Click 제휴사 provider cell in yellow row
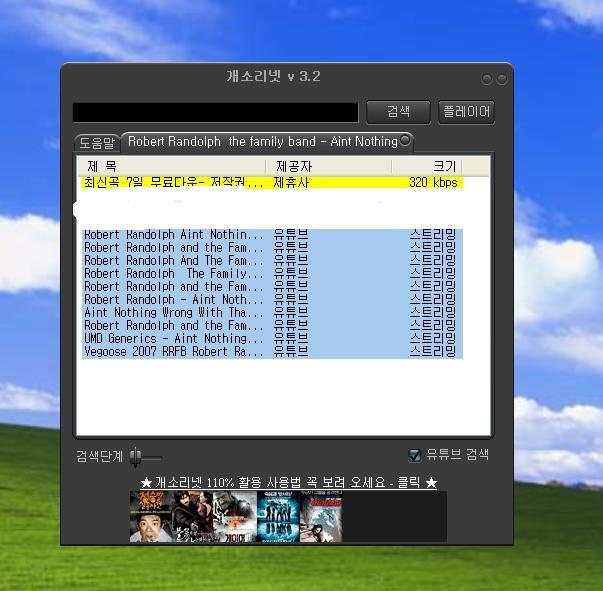 tap(291, 182)
